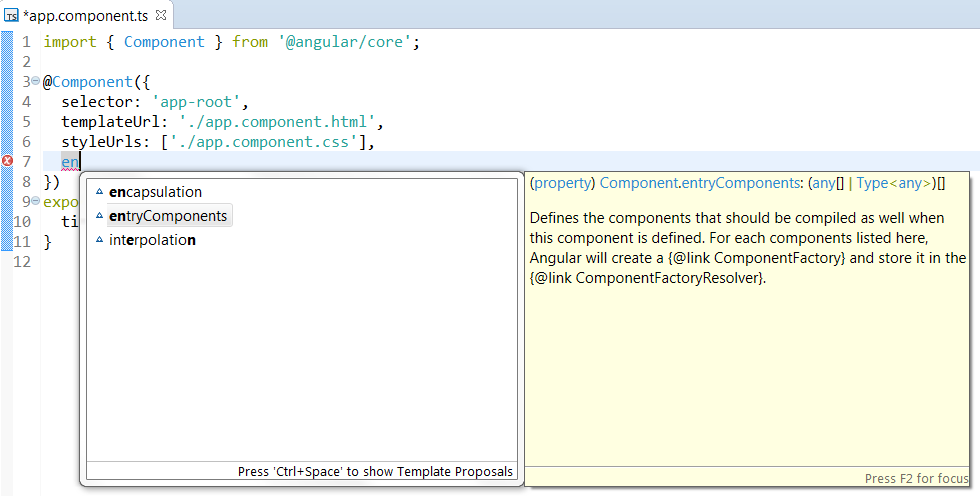Select the encapsulation completion proposal

click(155, 192)
